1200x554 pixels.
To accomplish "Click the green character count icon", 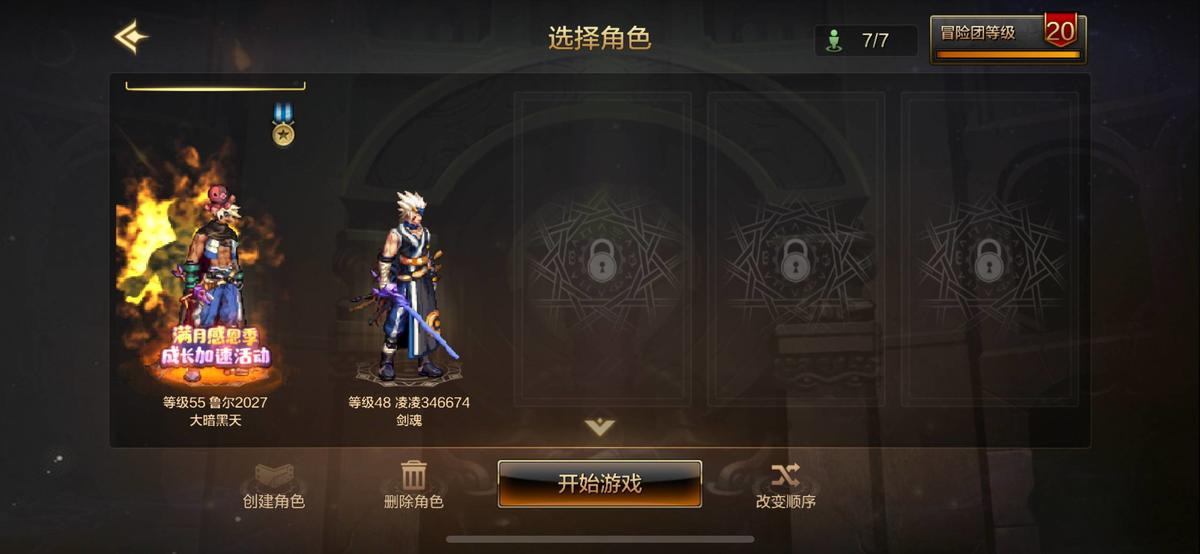I will [833, 40].
